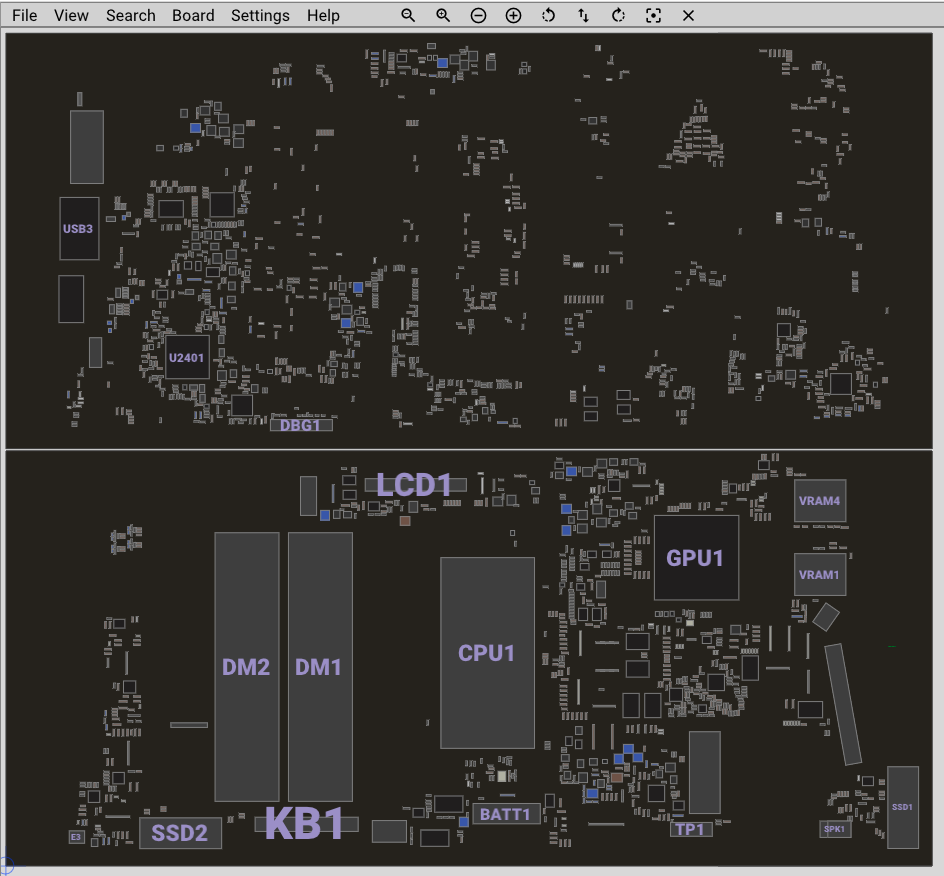This screenshot has height=876, width=944.
Task: Open the Settings menu
Action: 260,16
